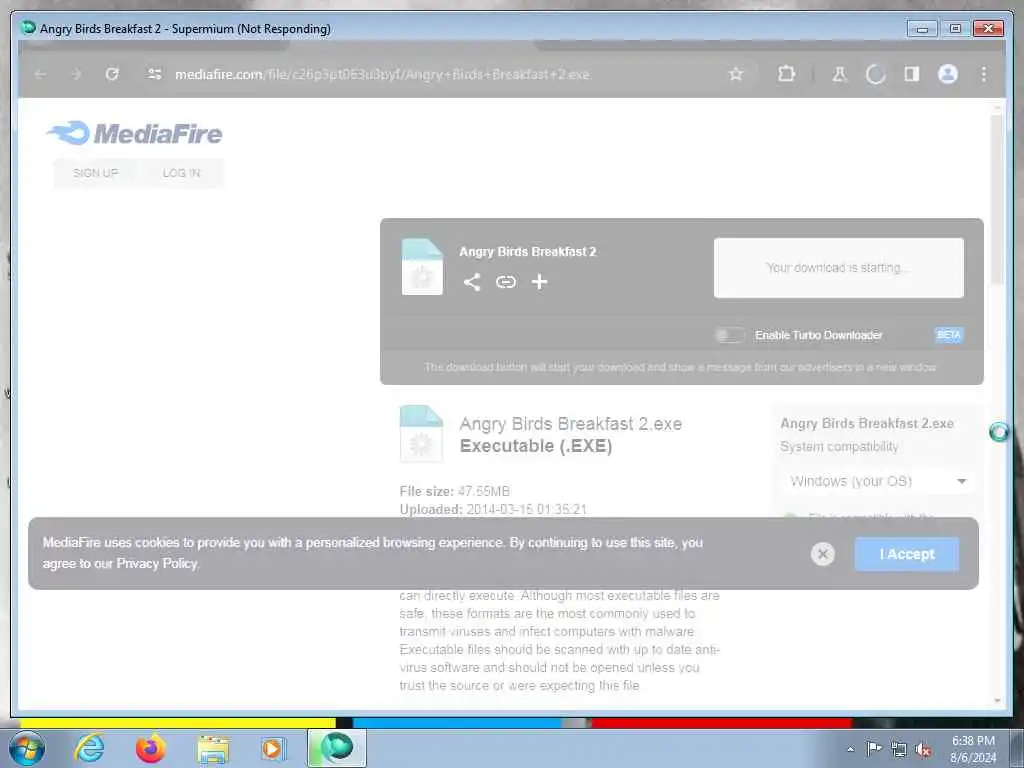This screenshot has height=768, width=1024.
Task: Click the 'File size: 47.55MB' text
Action: (x=455, y=491)
